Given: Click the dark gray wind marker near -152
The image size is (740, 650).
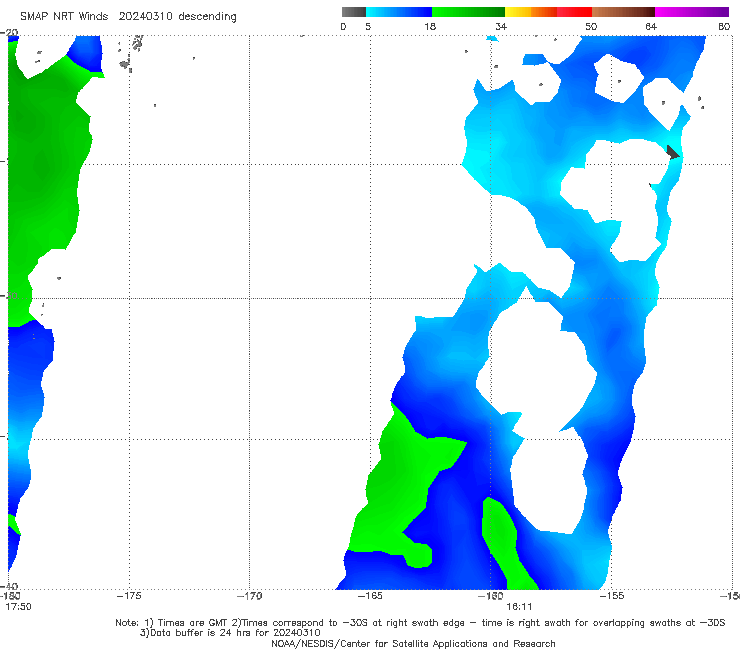Looking at the screenshot, I should click(673, 152).
